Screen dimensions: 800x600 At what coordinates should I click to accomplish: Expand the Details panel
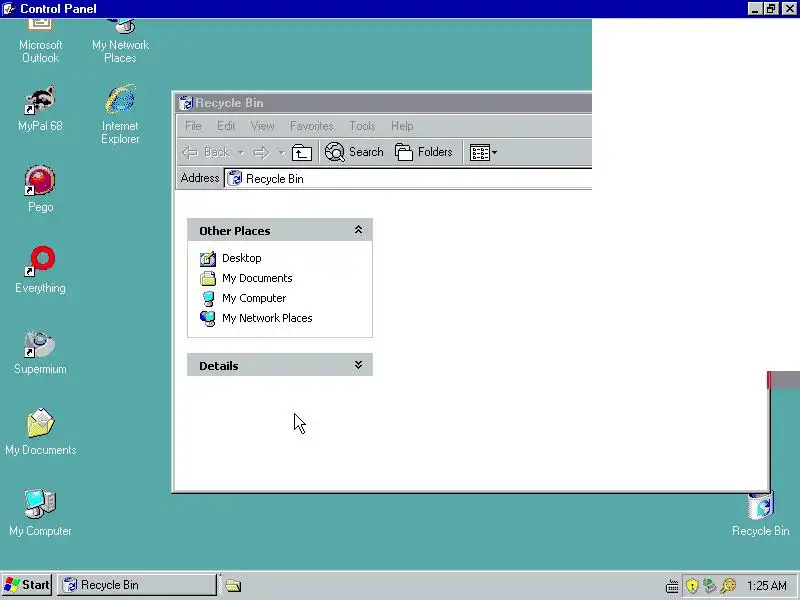coord(358,365)
